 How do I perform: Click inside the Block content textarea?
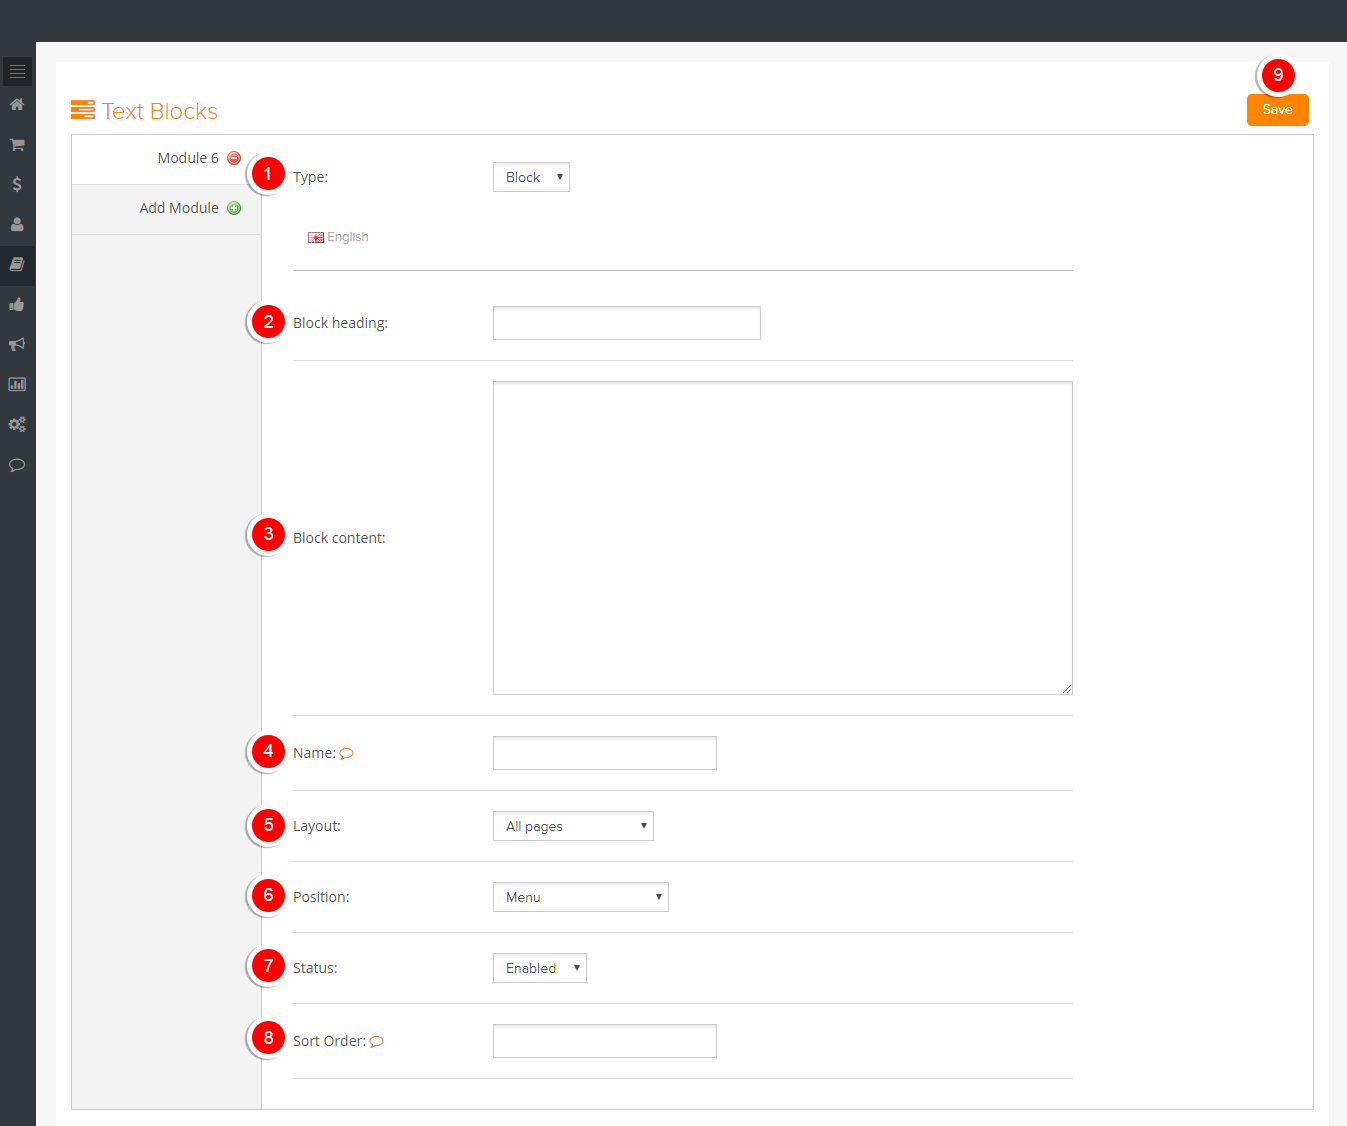tap(783, 538)
